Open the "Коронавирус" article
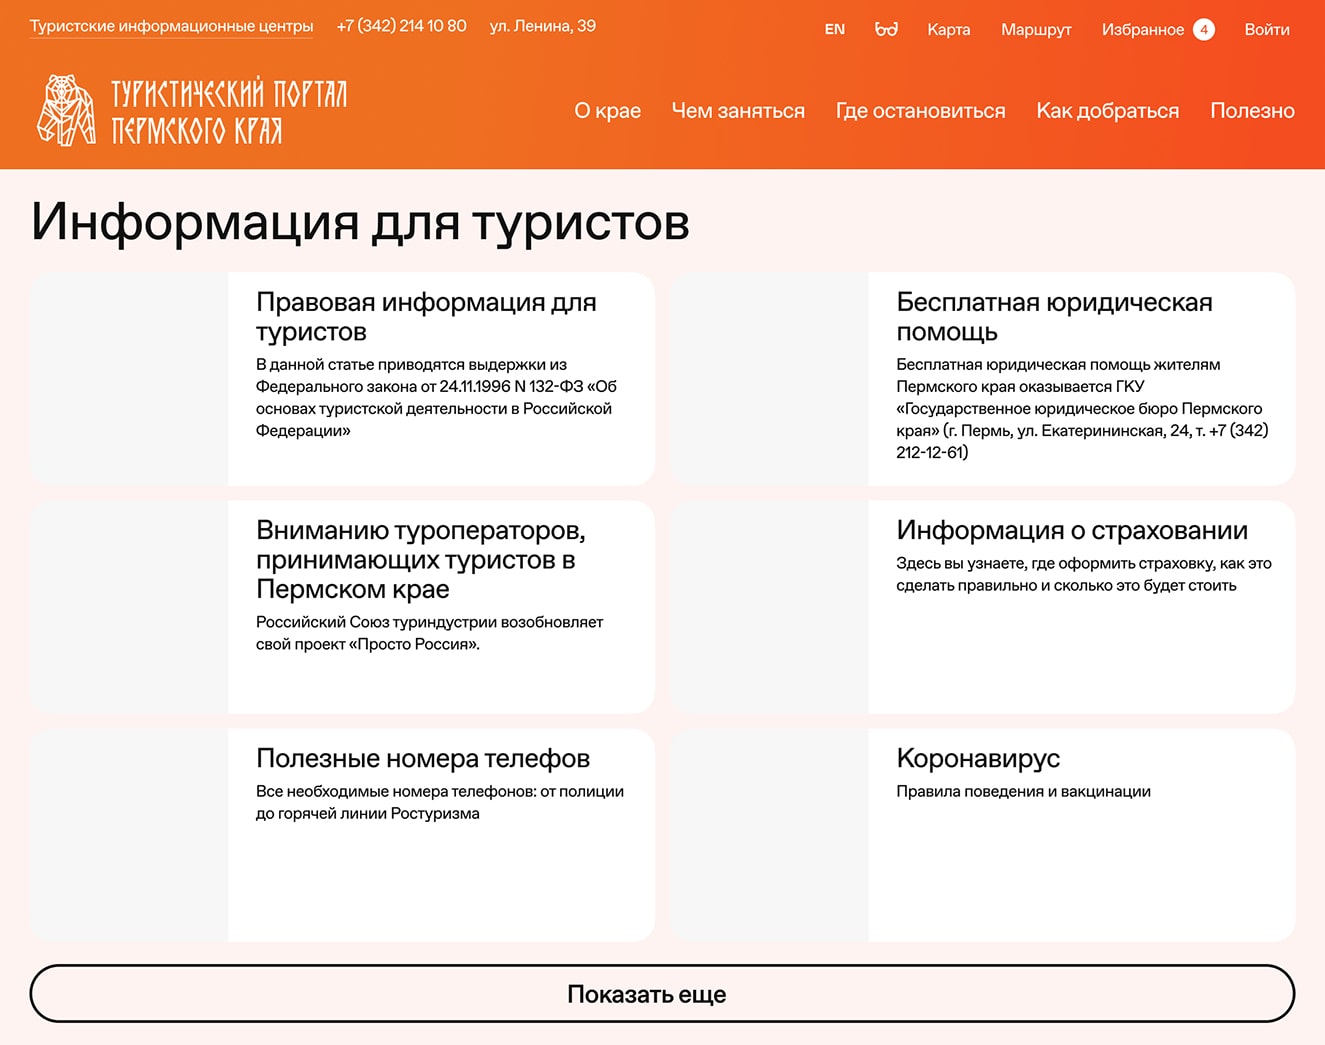This screenshot has height=1045, width=1325. pyautogui.click(x=977, y=759)
